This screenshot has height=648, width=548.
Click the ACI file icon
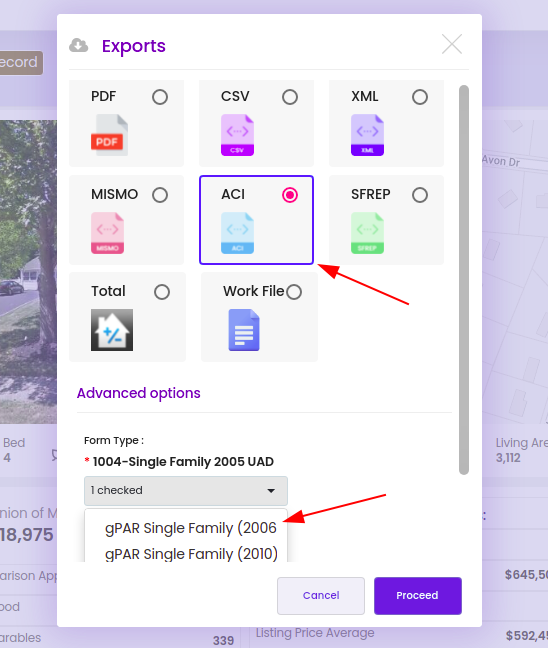[x=237, y=233]
